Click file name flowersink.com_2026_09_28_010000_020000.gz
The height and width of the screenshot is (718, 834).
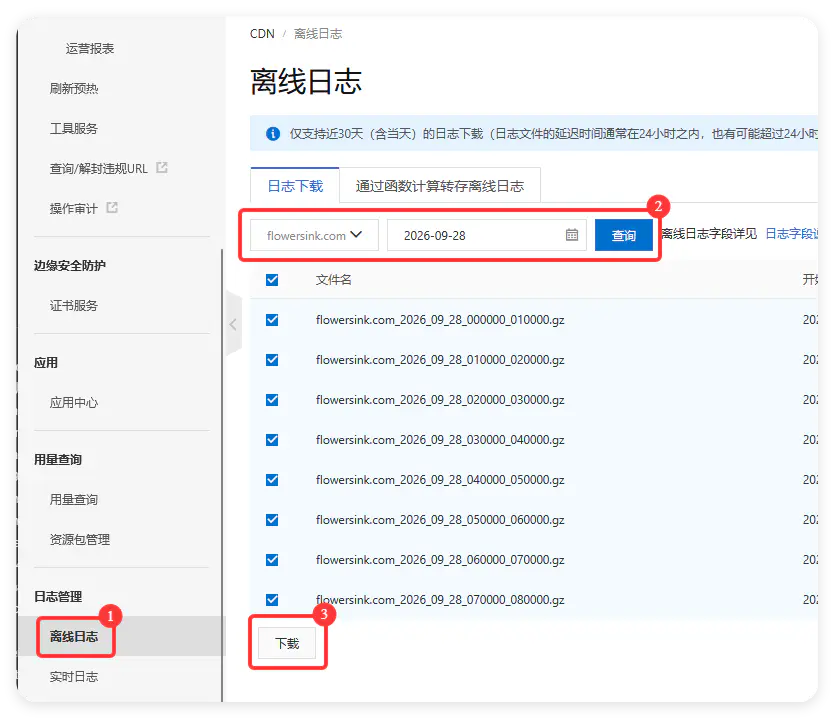[440, 360]
